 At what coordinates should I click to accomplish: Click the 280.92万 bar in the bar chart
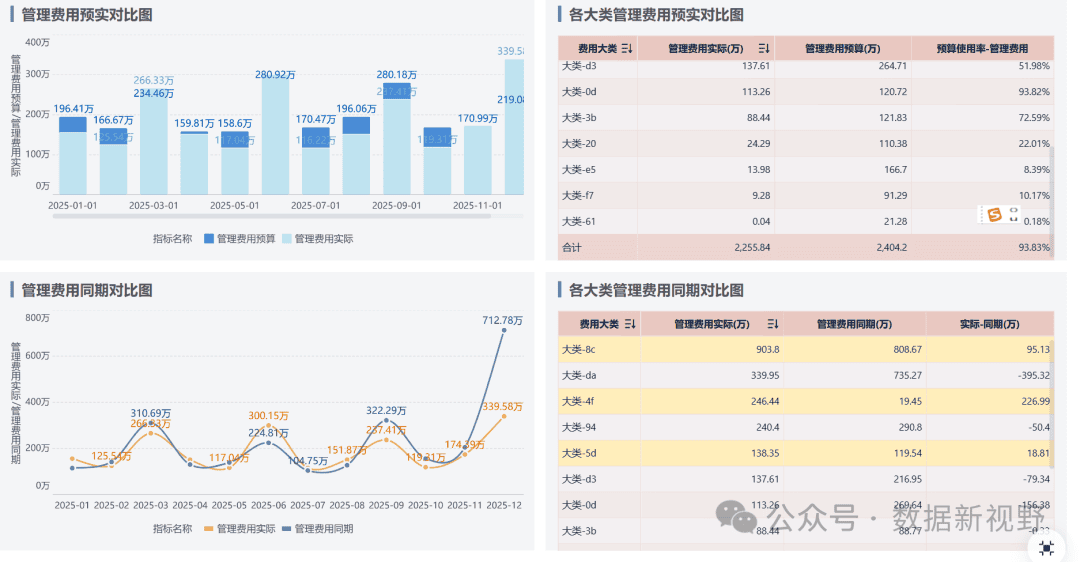(275, 137)
